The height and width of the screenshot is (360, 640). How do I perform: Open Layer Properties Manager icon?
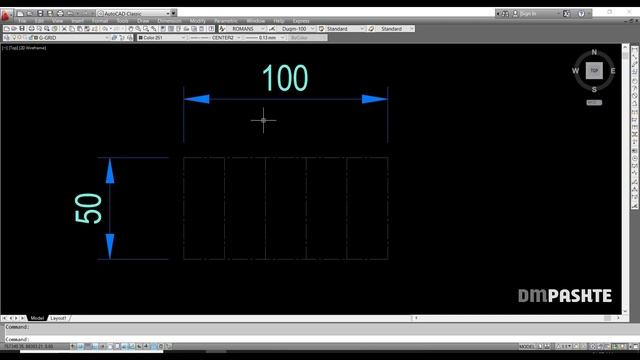point(7,38)
